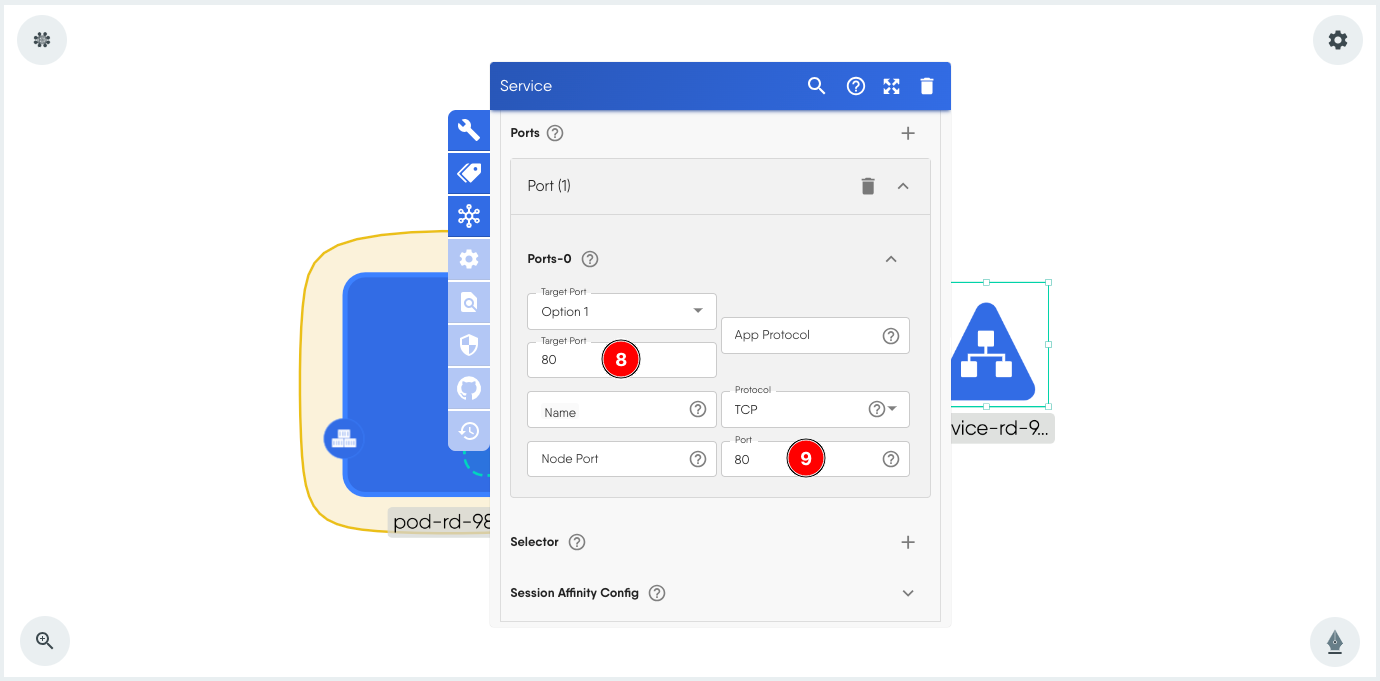Collapse the Ports-0 subsection

(891, 259)
